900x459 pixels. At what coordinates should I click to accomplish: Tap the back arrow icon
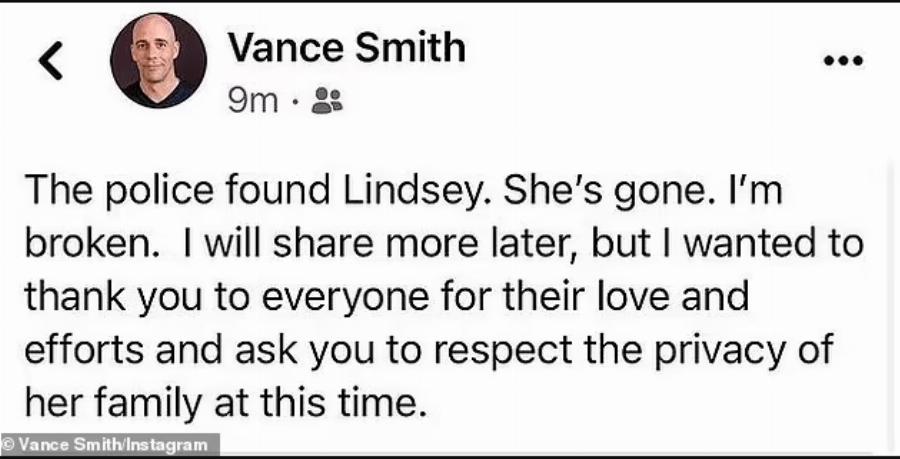pyautogui.click(x=50, y=62)
